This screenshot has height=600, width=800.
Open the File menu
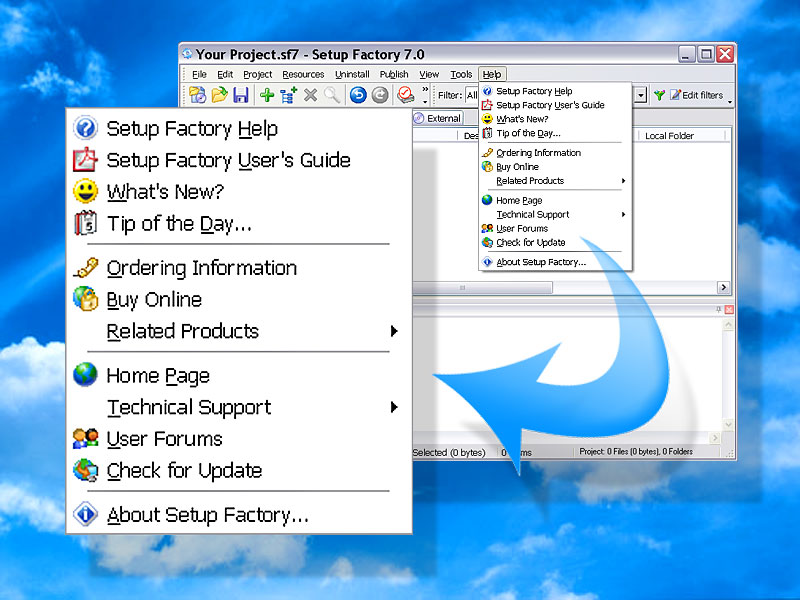(x=199, y=74)
